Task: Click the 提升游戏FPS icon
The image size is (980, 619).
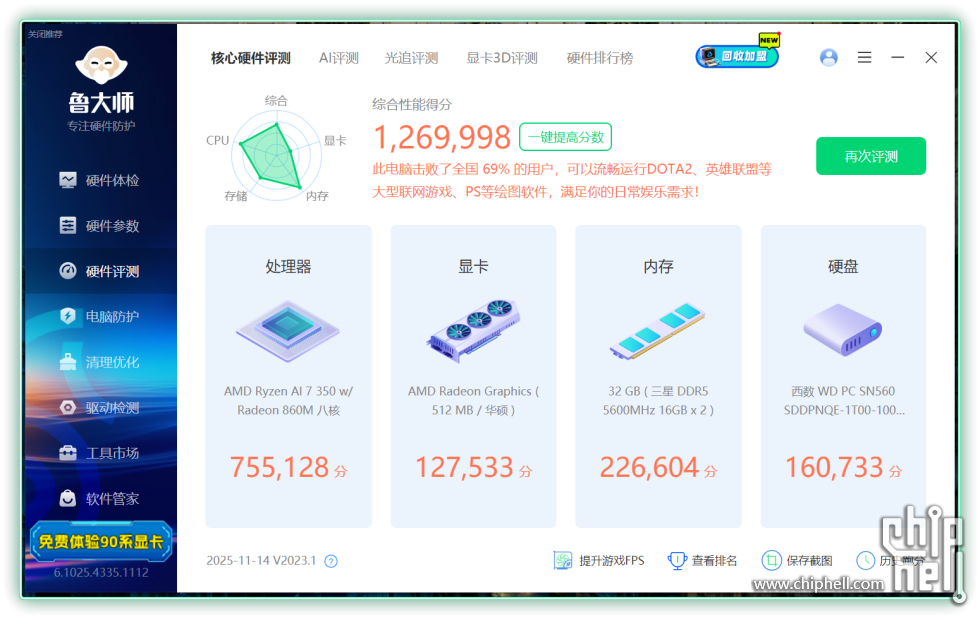Action: click(x=563, y=561)
